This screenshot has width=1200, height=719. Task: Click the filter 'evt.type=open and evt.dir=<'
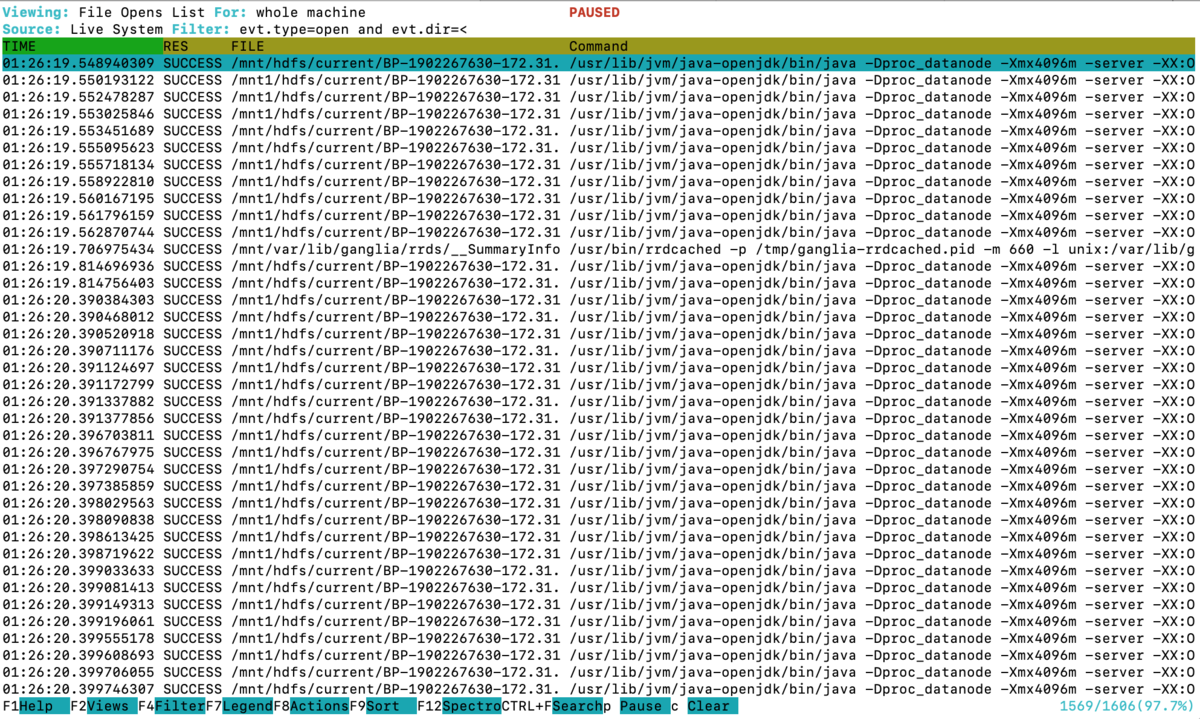coord(355,29)
